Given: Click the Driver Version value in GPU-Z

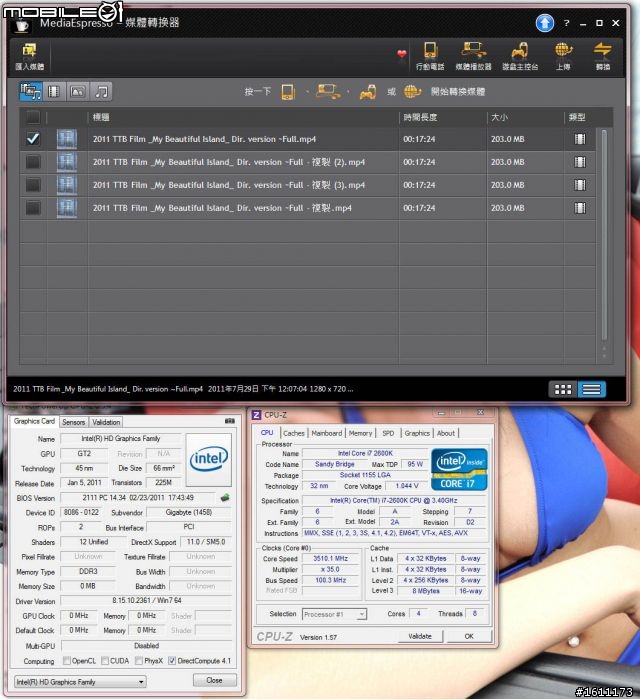Looking at the screenshot, I should 146,600.
